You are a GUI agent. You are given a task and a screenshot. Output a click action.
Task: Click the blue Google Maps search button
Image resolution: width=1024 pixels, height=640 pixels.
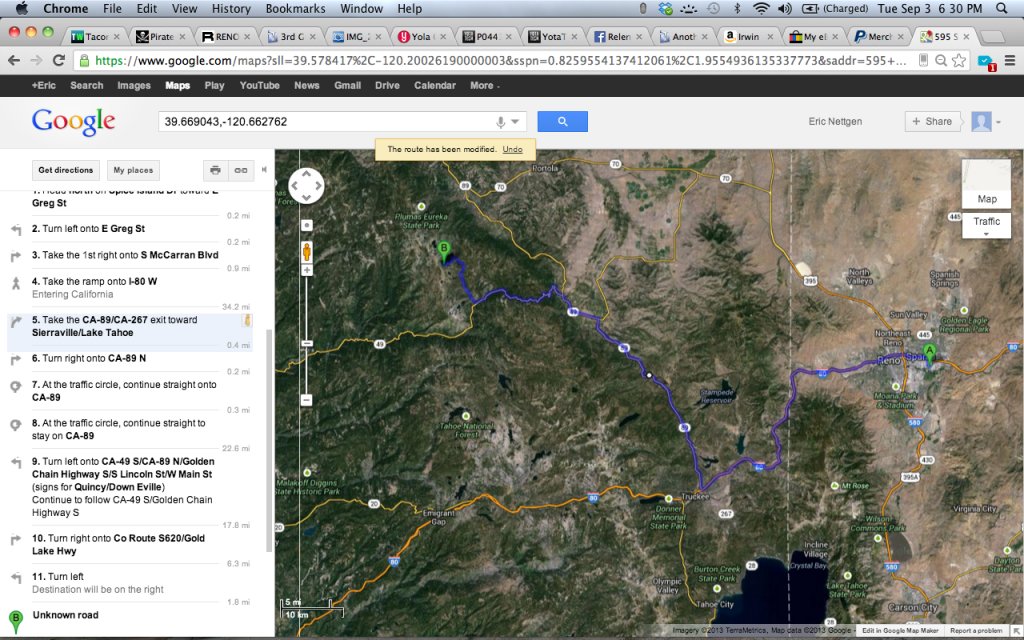click(x=562, y=121)
